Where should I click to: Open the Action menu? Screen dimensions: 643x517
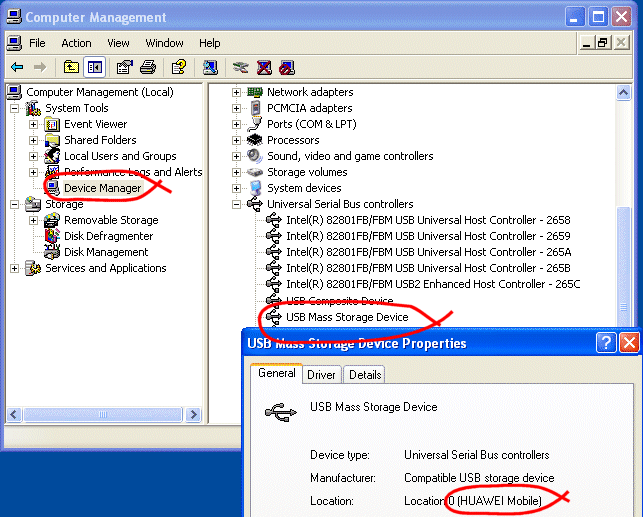[x=76, y=43]
